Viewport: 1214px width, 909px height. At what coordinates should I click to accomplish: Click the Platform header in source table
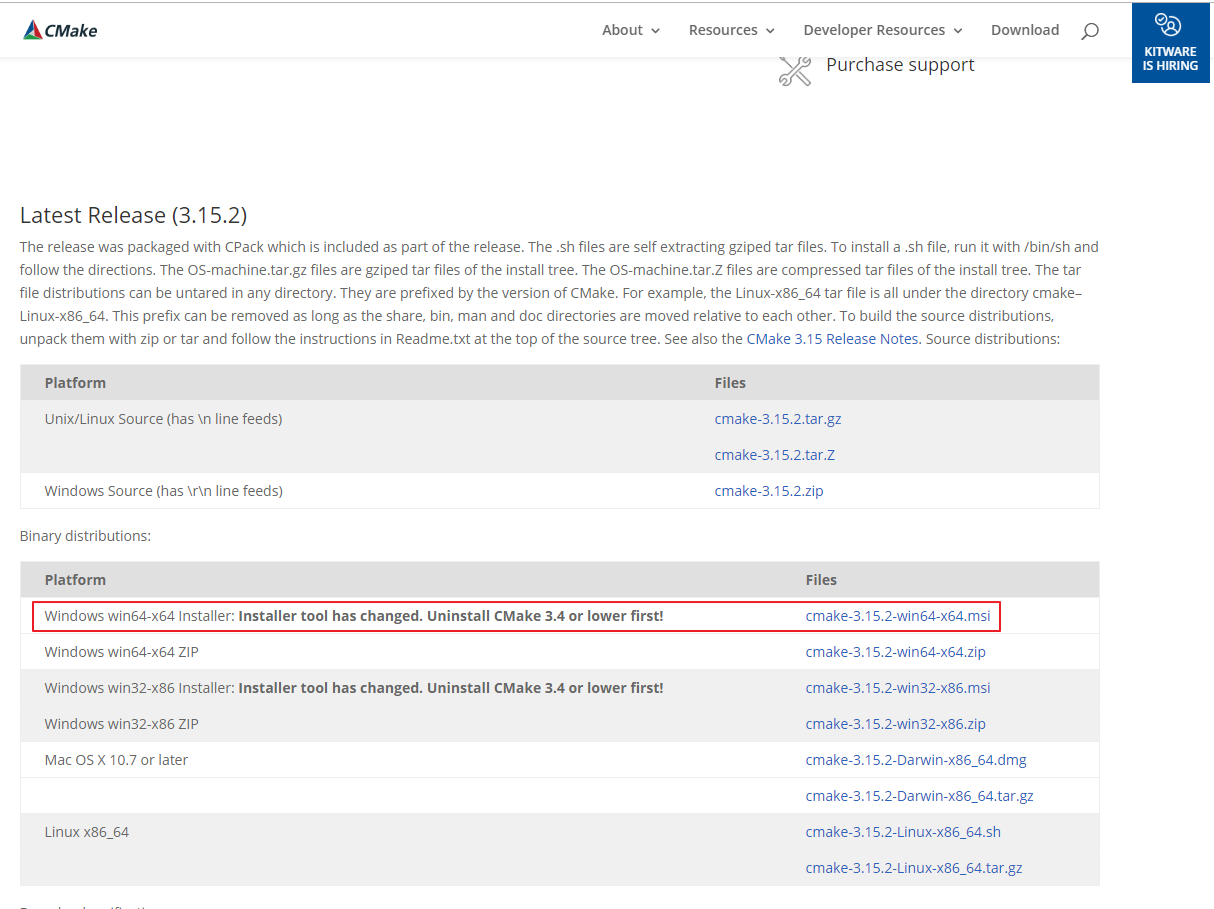(x=75, y=383)
